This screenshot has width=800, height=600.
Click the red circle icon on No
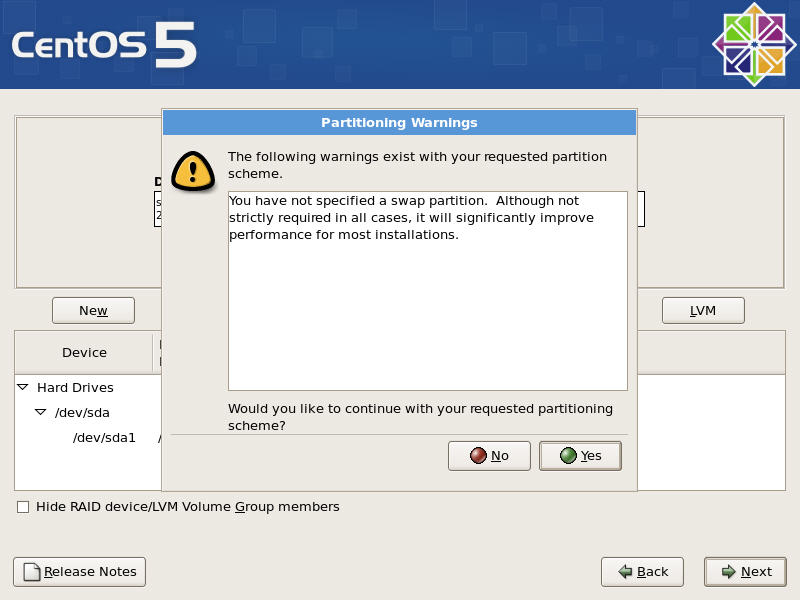tap(478, 456)
